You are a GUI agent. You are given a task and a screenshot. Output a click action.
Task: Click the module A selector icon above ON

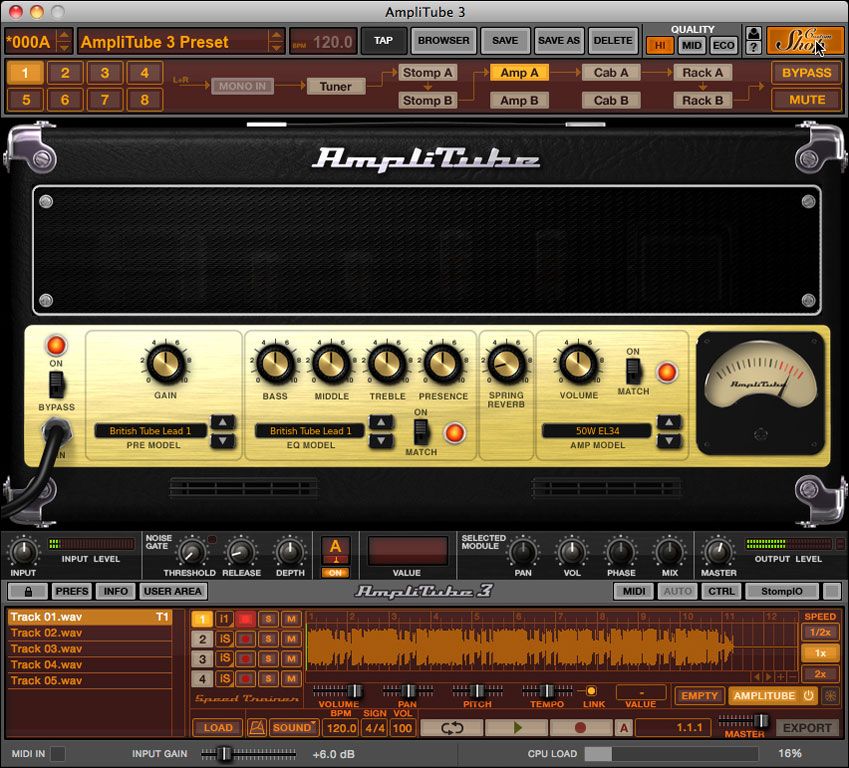pyautogui.click(x=335, y=550)
